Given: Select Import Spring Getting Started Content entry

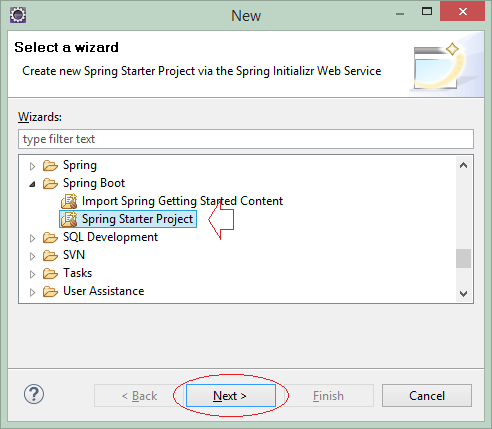Looking at the screenshot, I should click(x=172, y=201).
